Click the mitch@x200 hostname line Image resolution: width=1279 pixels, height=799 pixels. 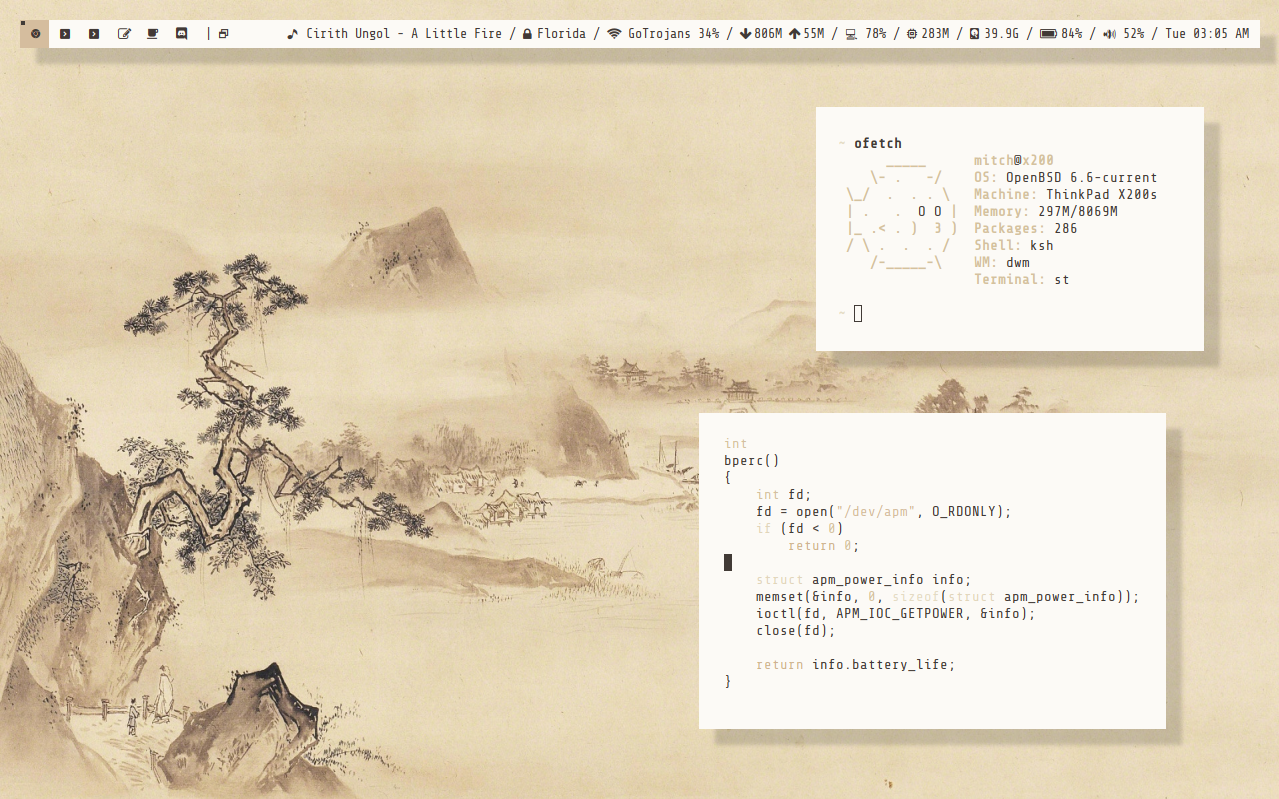pos(1014,160)
